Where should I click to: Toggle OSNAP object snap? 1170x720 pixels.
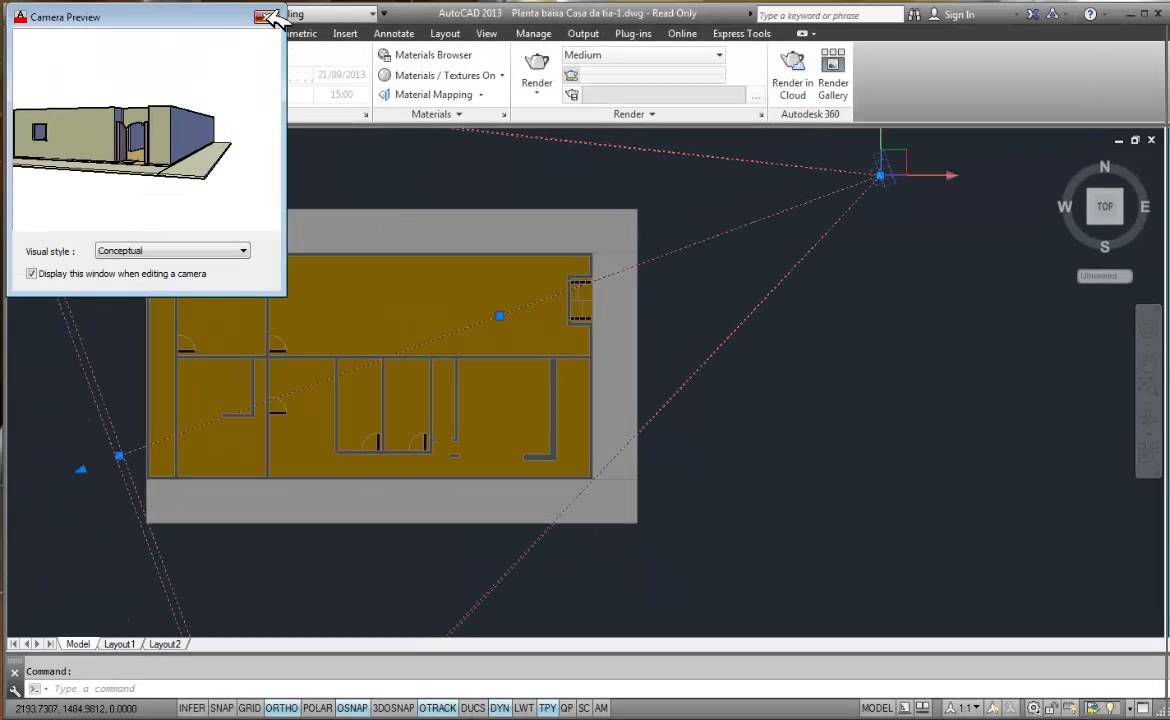tap(352, 708)
